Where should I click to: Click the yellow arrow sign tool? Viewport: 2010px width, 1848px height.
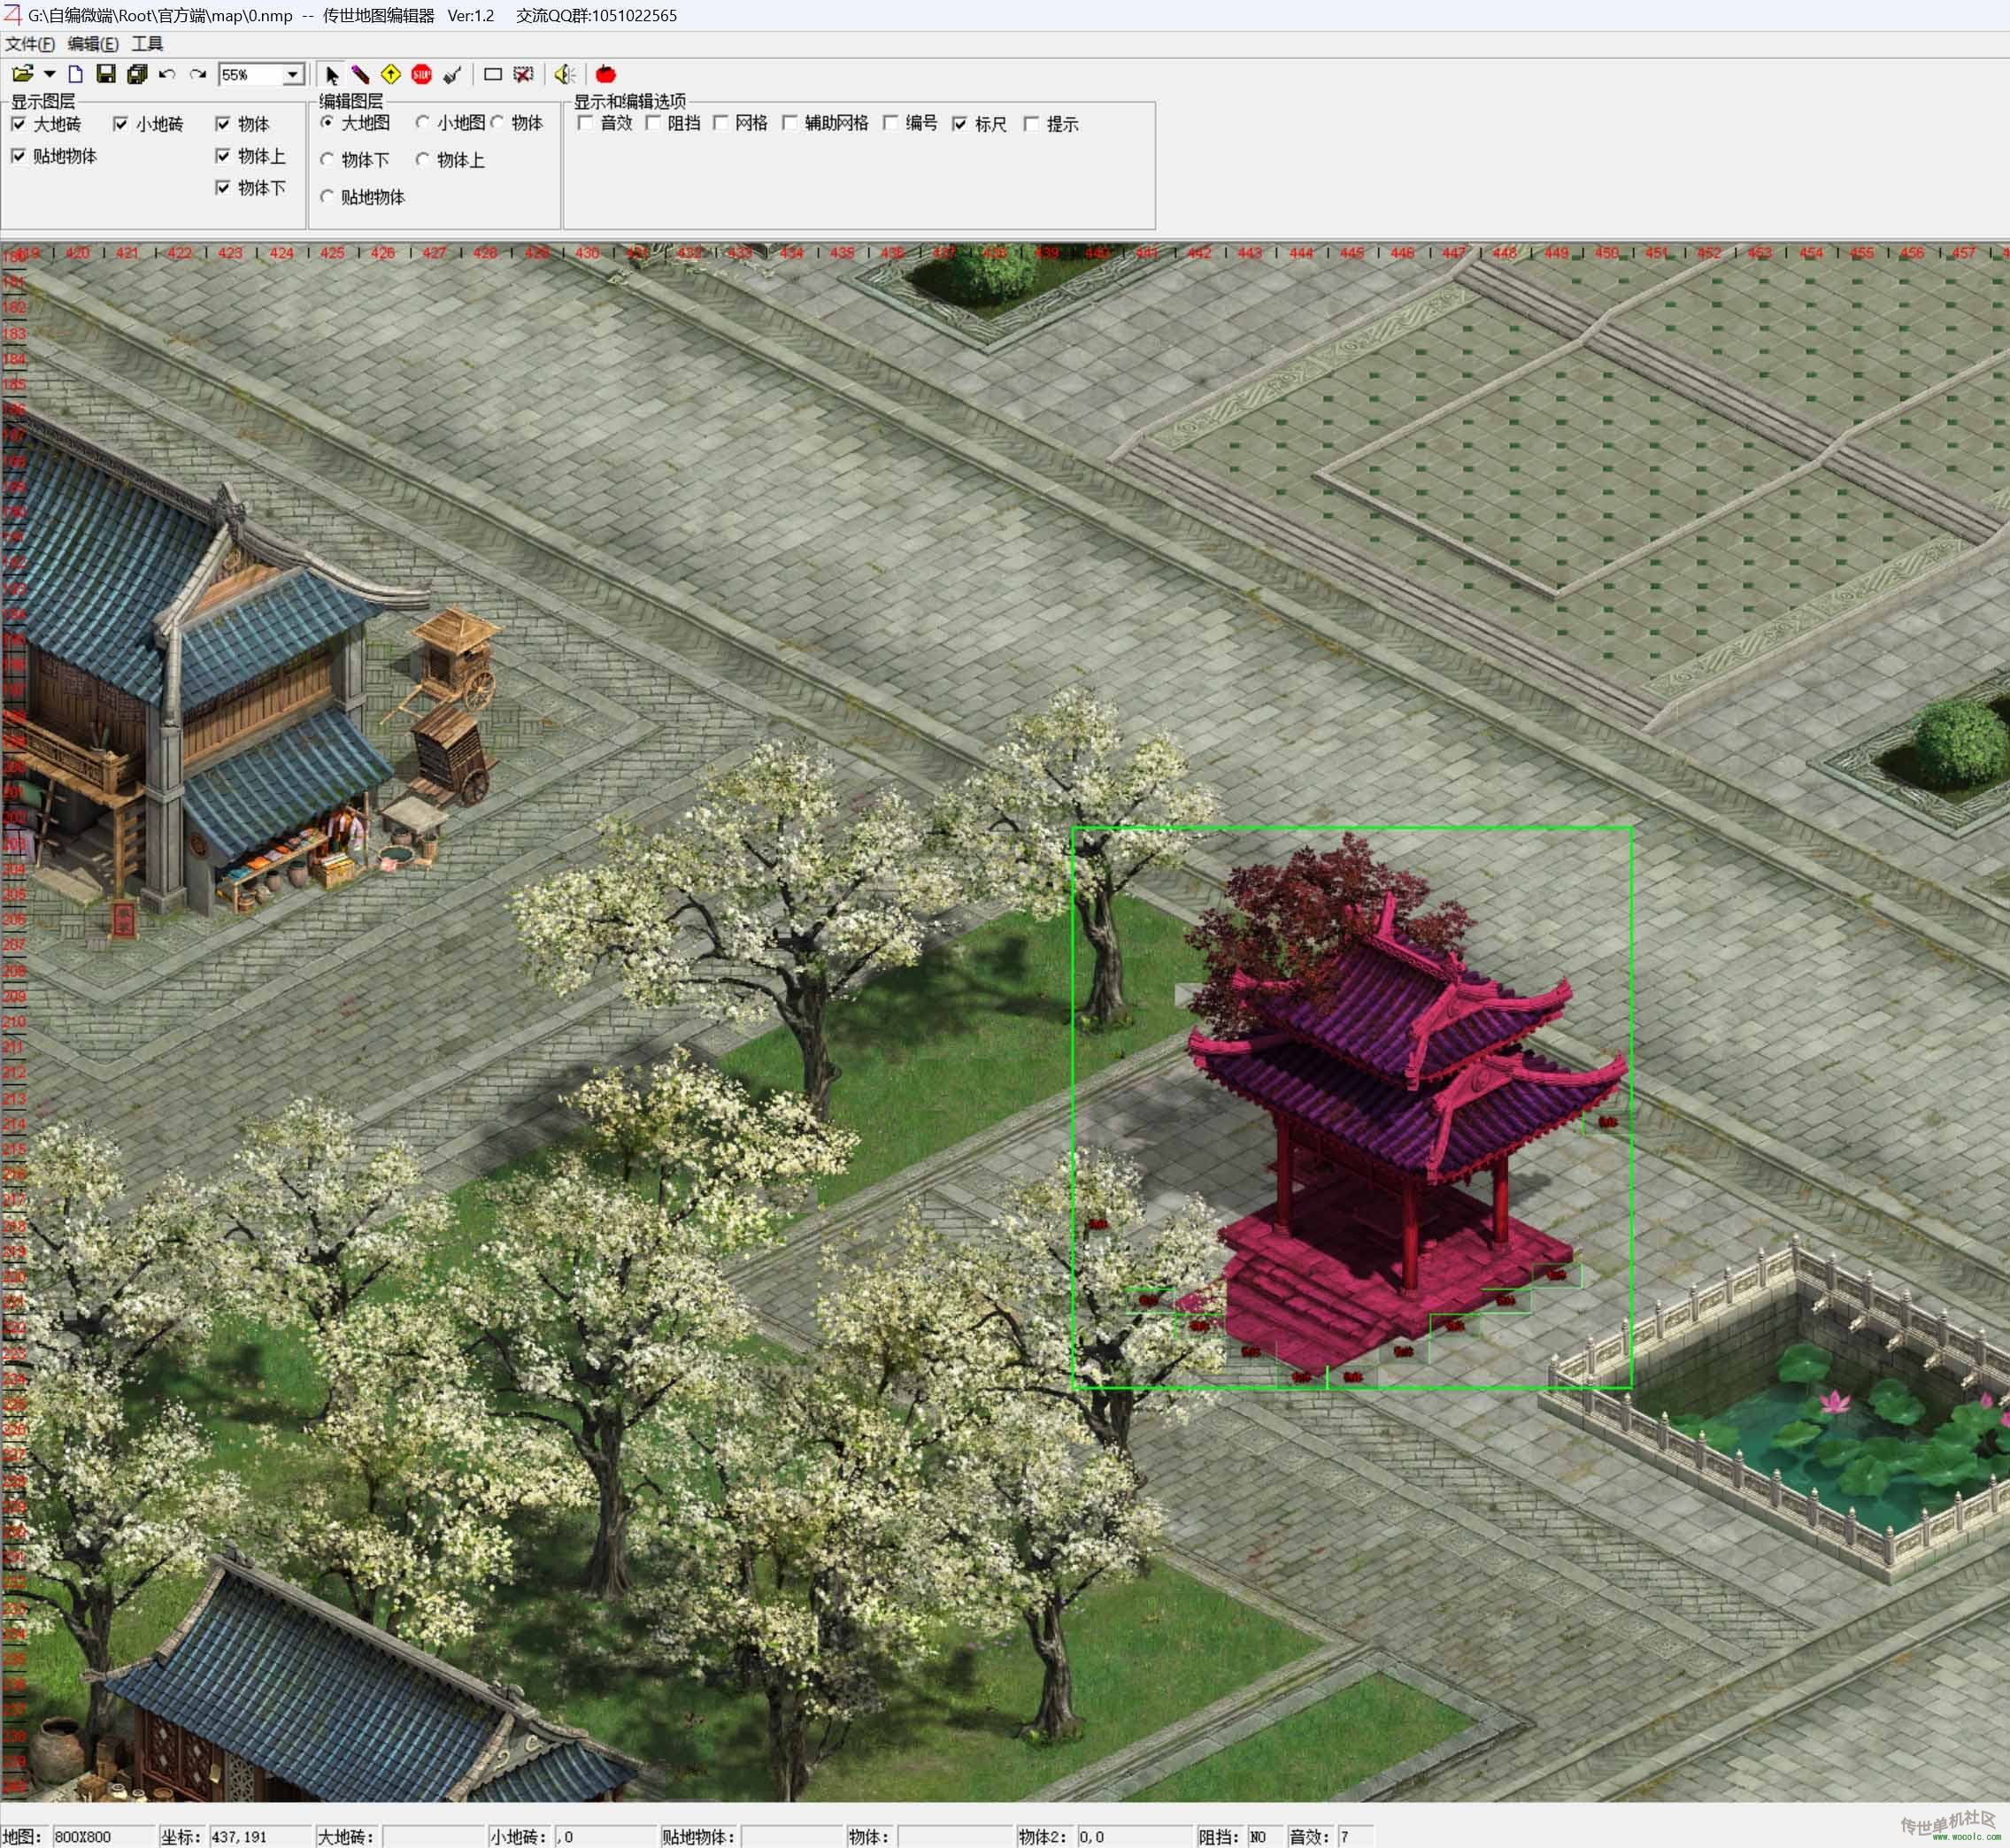391,74
